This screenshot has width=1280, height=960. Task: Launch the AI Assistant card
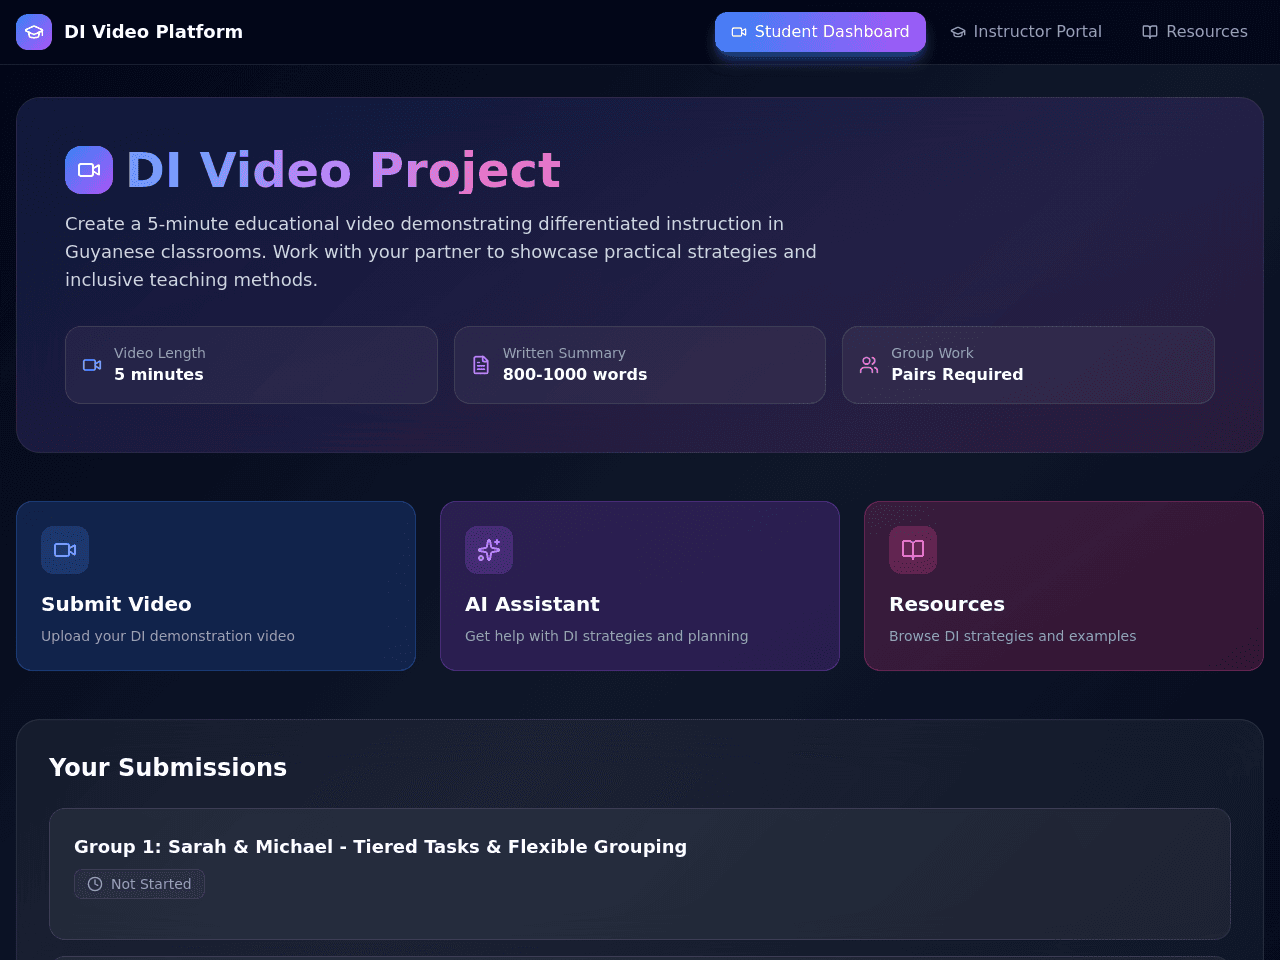[640, 586]
